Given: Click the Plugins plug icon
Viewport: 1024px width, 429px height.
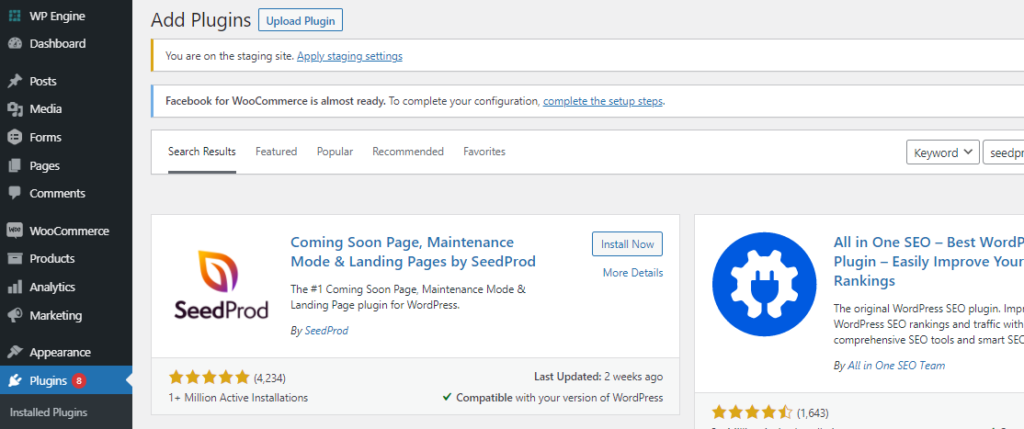Looking at the screenshot, I should coord(14,381).
